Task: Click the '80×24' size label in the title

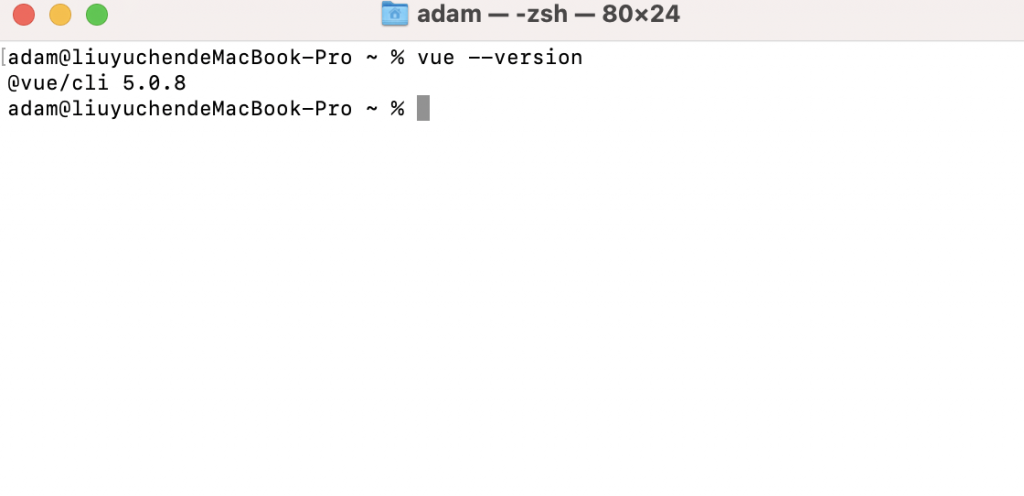Action: tap(641, 14)
